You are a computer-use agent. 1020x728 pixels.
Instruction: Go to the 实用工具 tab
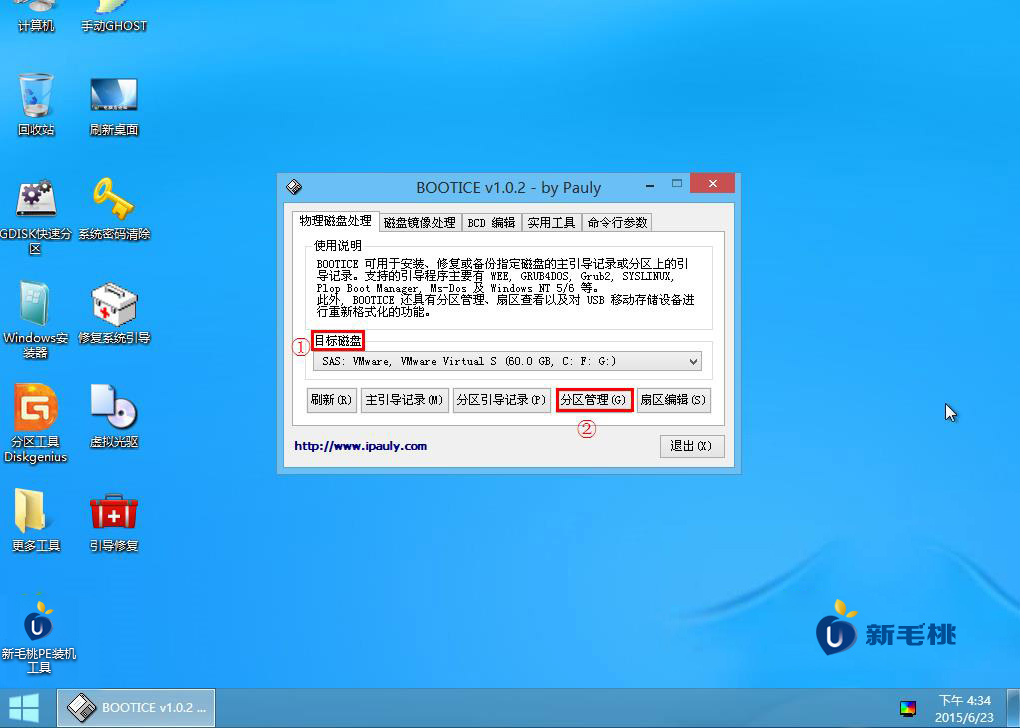pyautogui.click(x=551, y=222)
